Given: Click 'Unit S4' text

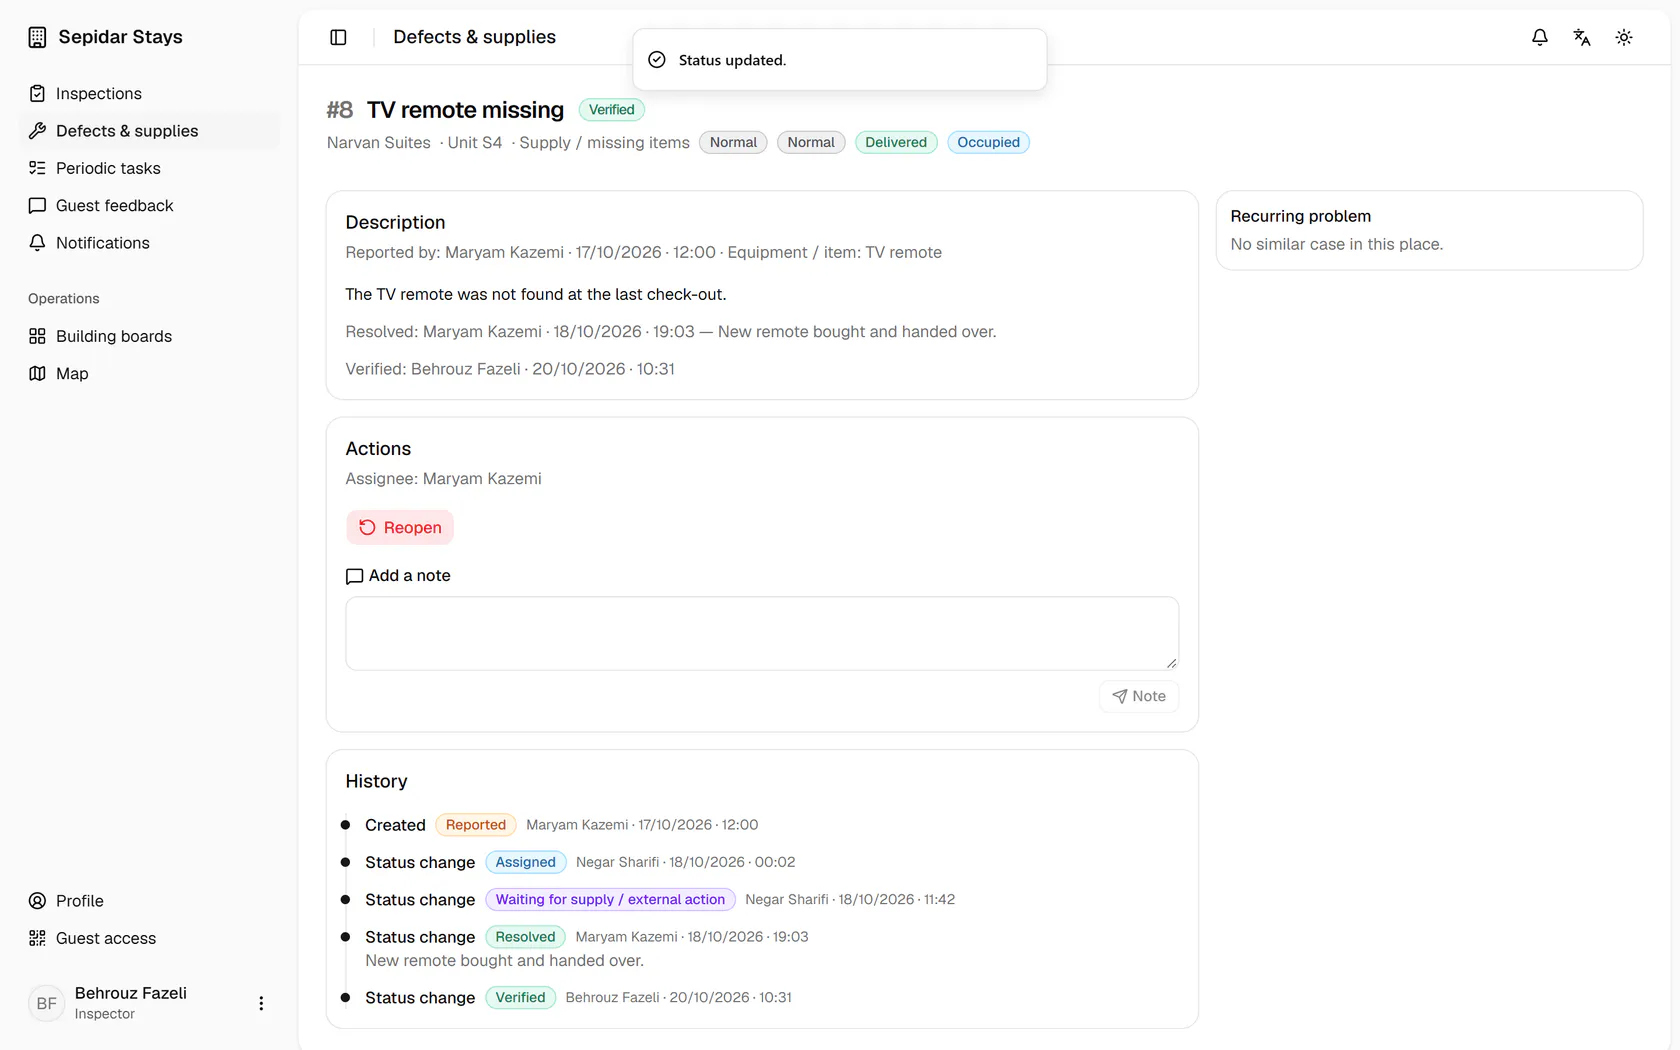Looking at the screenshot, I should click(x=475, y=143).
